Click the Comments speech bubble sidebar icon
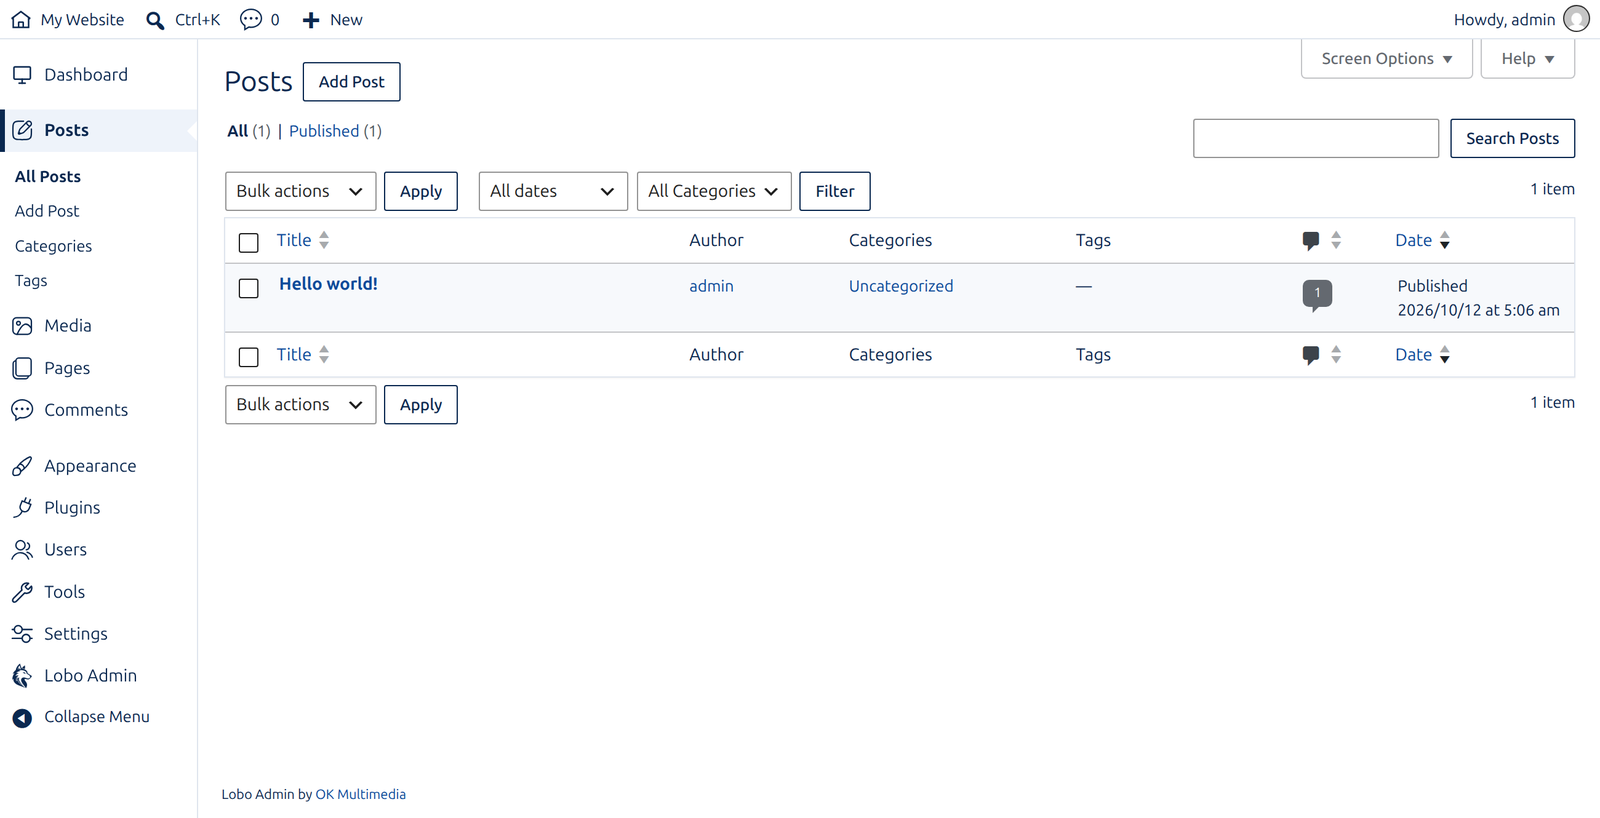The height and width of the screenshot is (818, 1600). [22, 410]
